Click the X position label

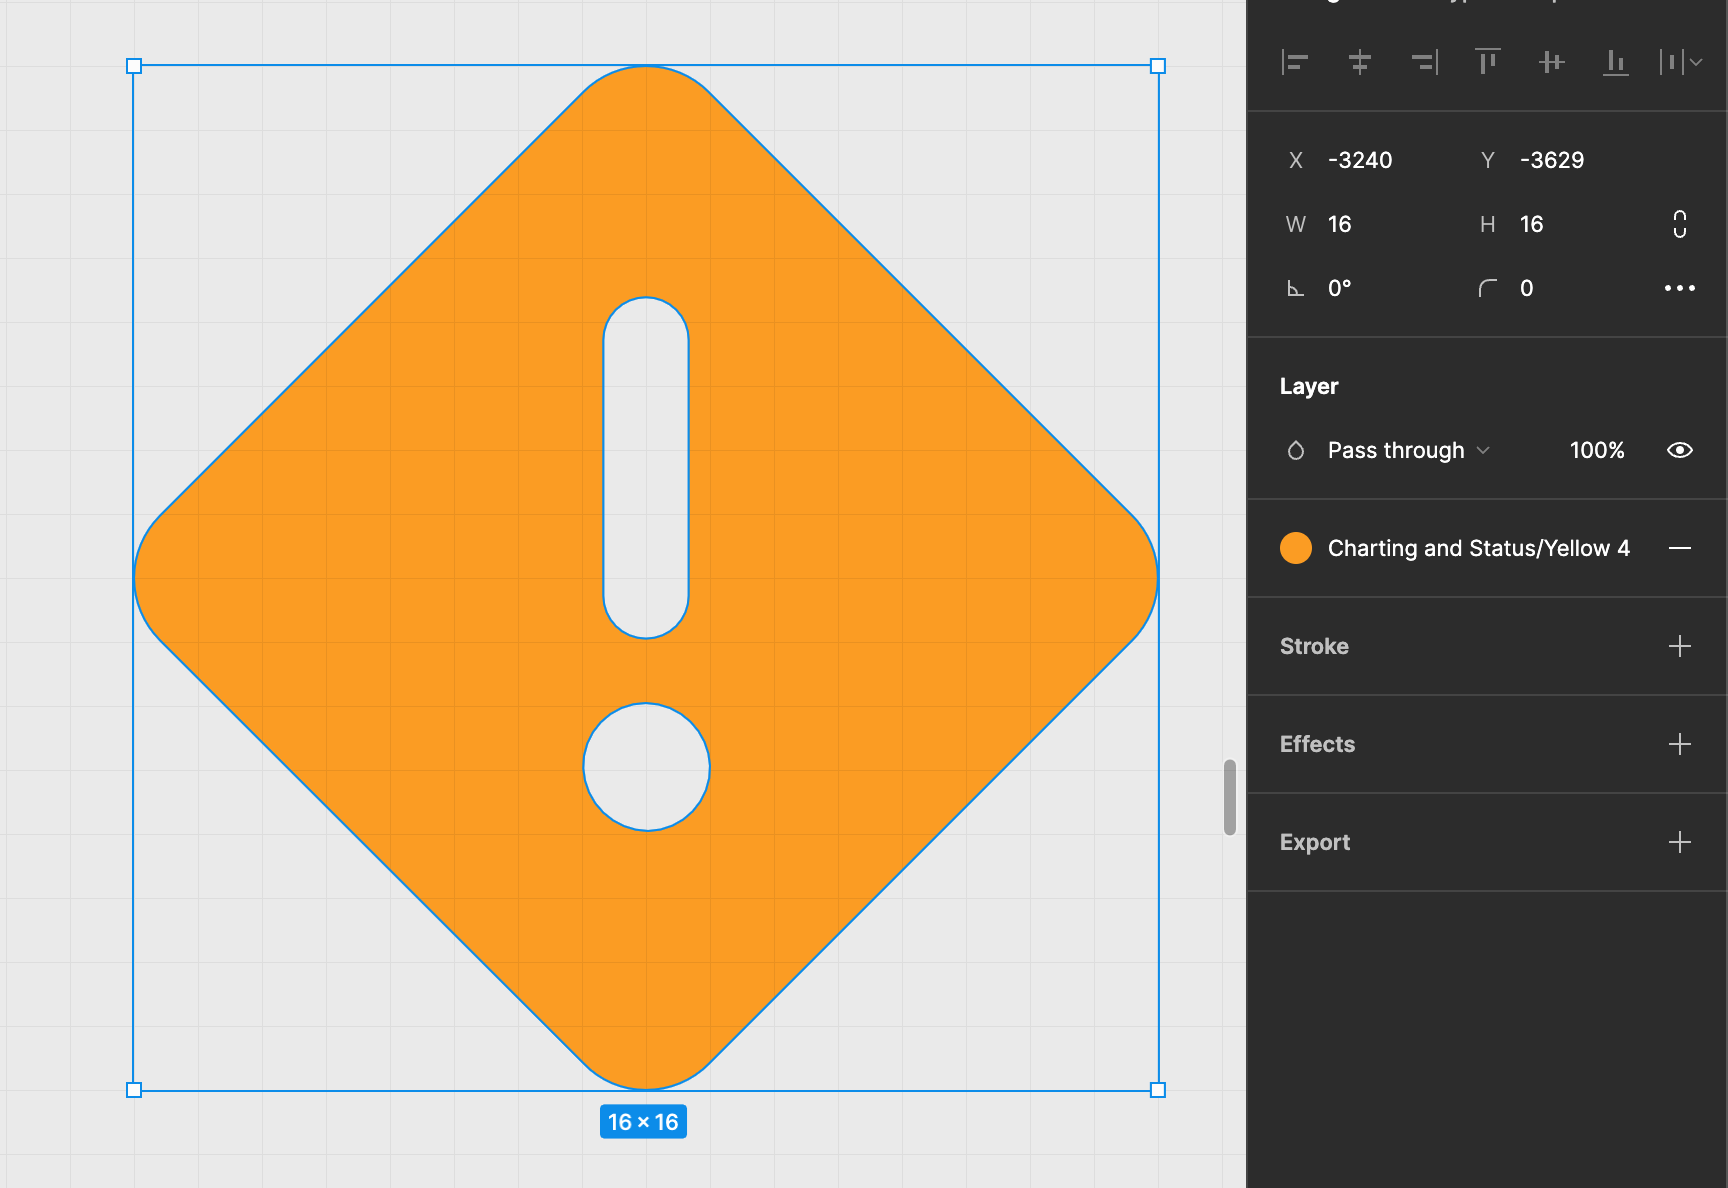tap(1296, 160)
